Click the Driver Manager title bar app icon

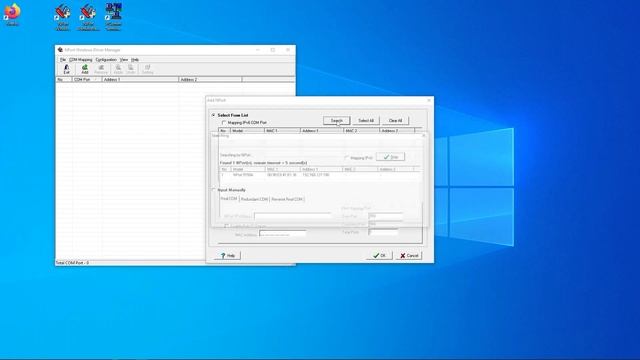pos(60,50)
